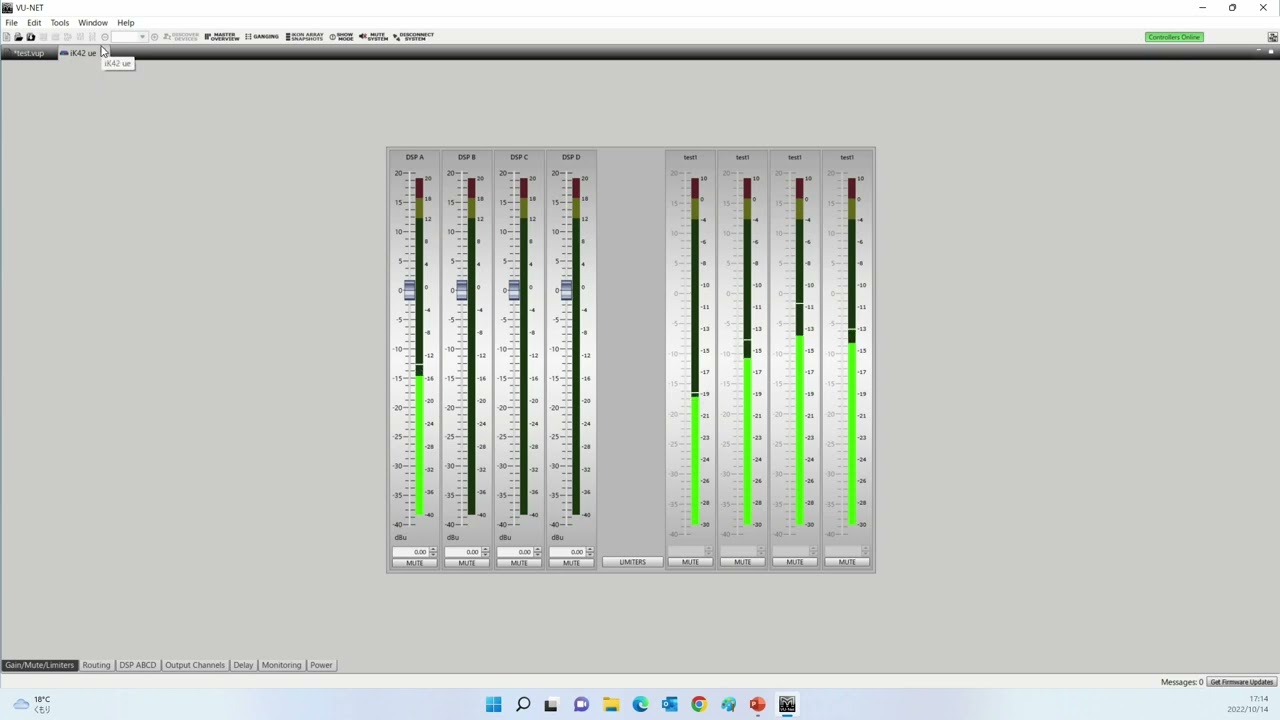This screenshot has width=1280, height=720.
Task: Open the Window menu
Action: [x=93, y=22]
